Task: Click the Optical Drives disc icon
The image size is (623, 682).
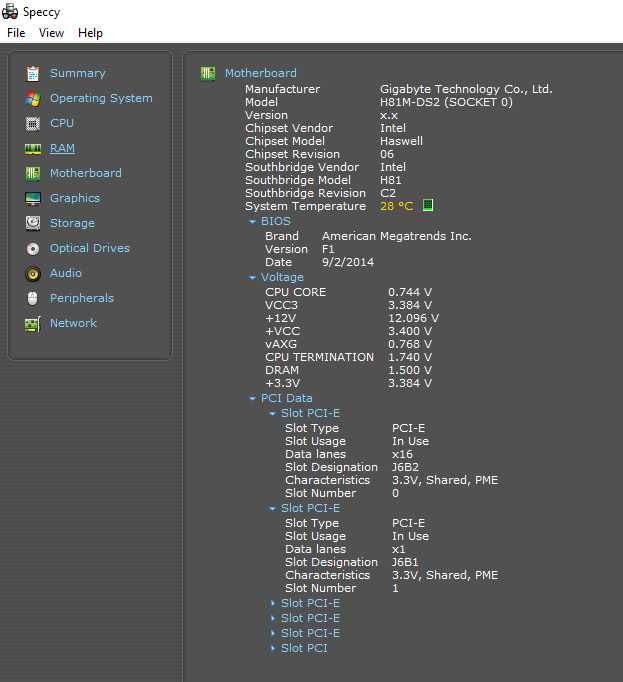Action: coord(33,249)
